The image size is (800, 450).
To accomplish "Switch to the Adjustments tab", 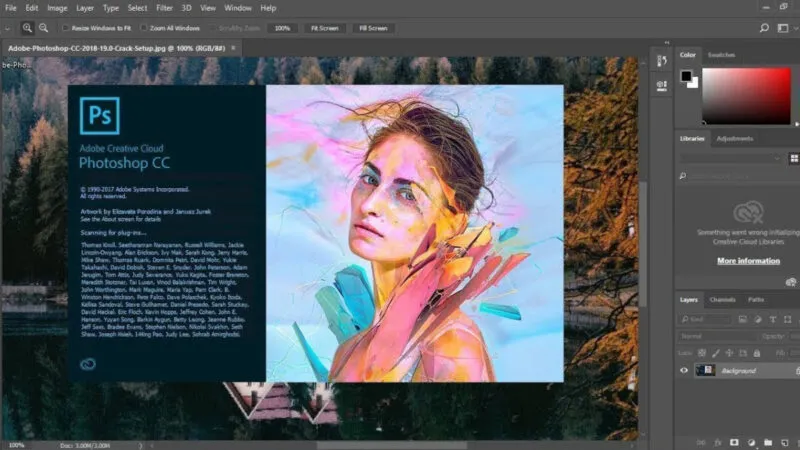I will pyautogui.click(x=735, y=138).
